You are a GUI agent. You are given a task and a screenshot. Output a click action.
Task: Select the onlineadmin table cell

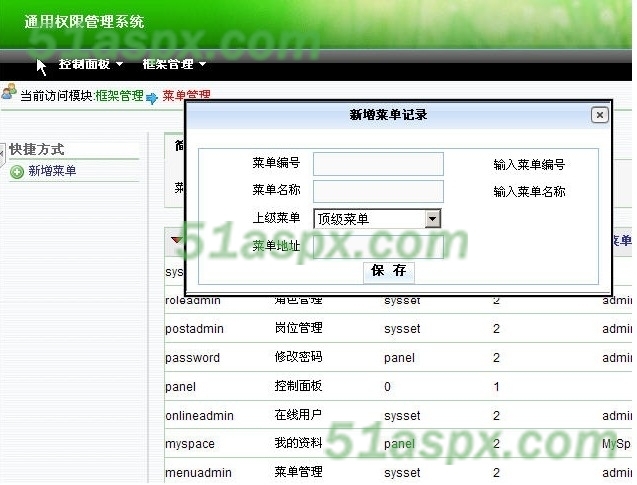tap(199, 416)
